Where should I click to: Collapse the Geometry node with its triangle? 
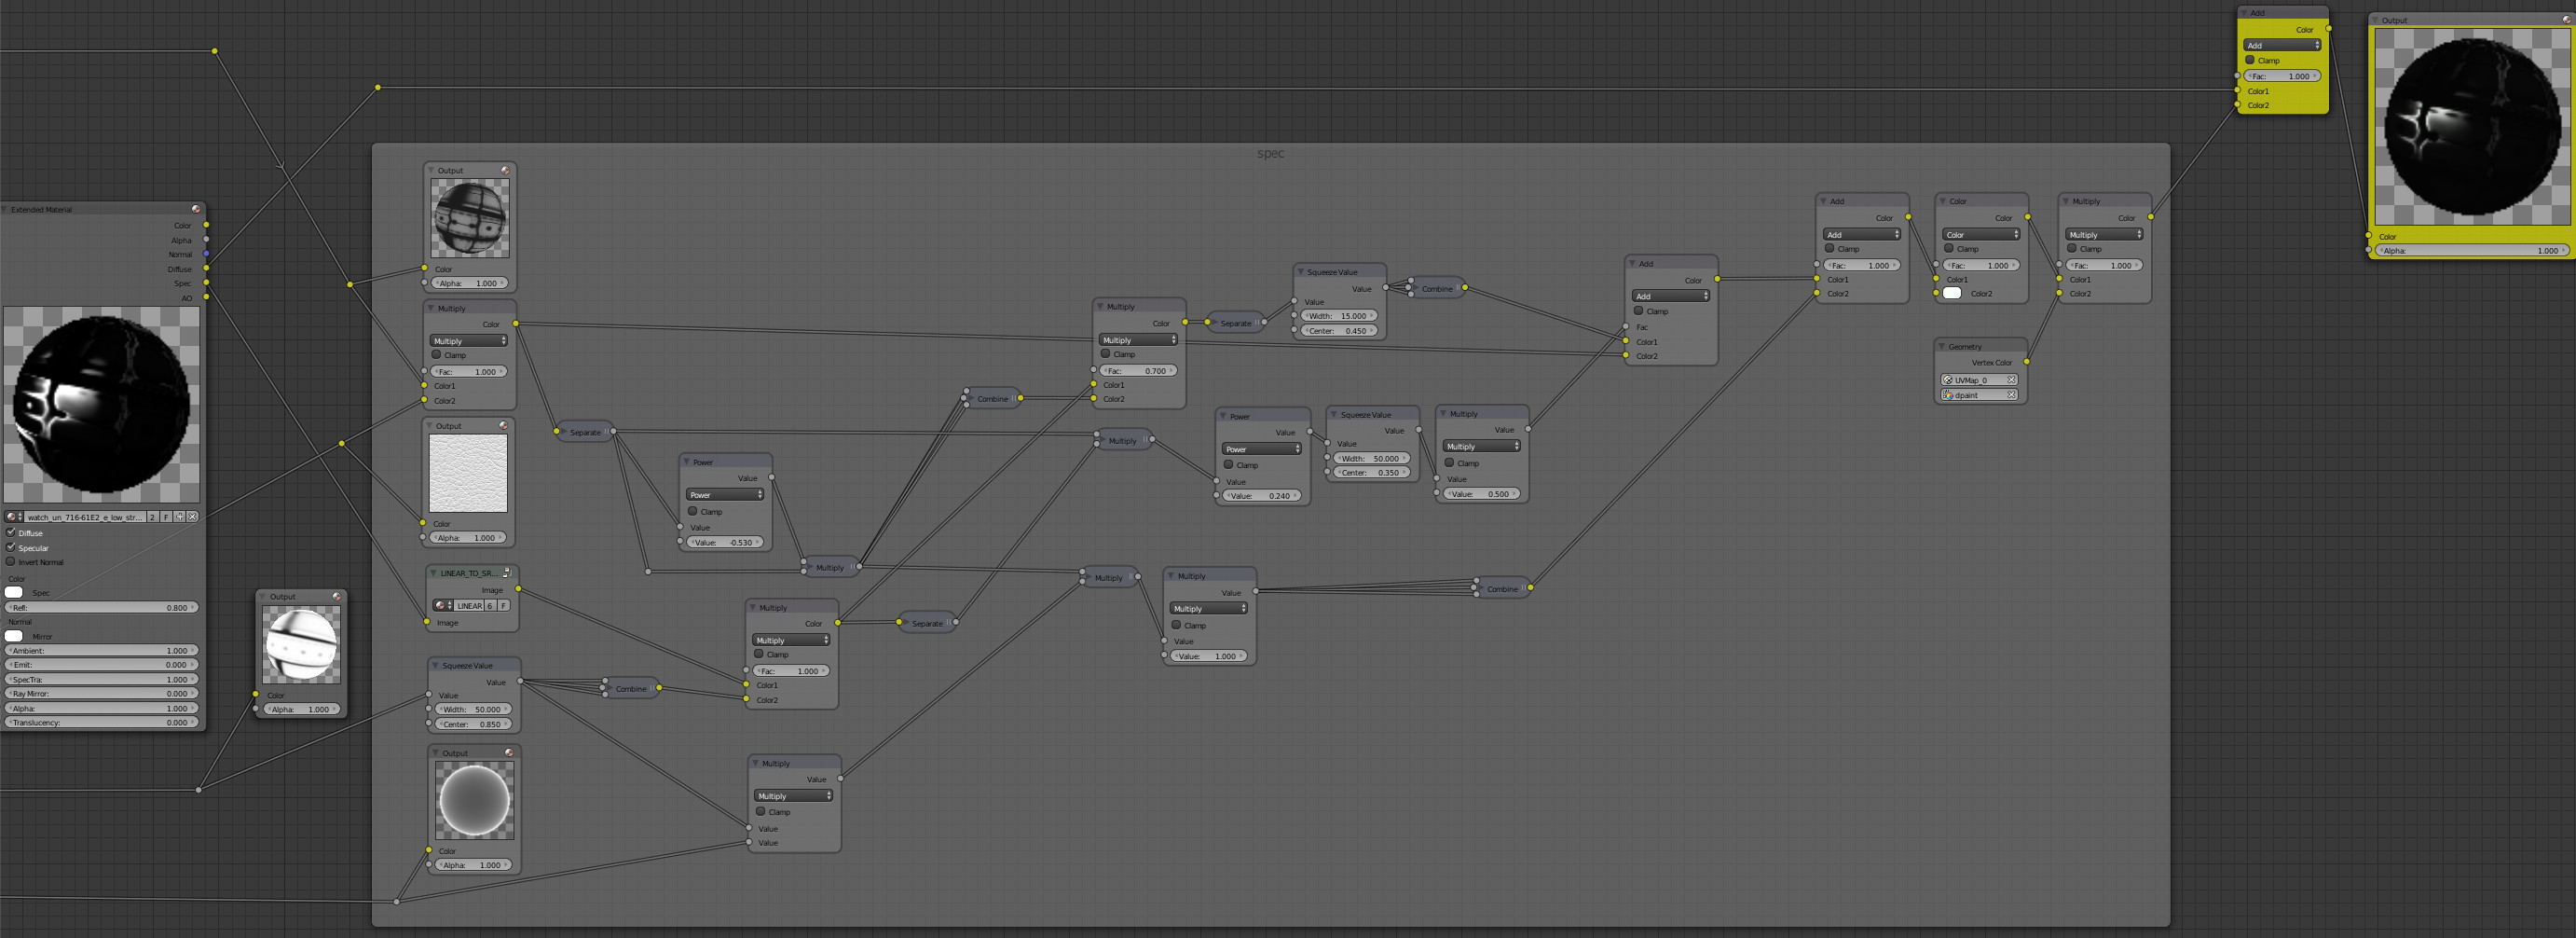point(1942,347)
